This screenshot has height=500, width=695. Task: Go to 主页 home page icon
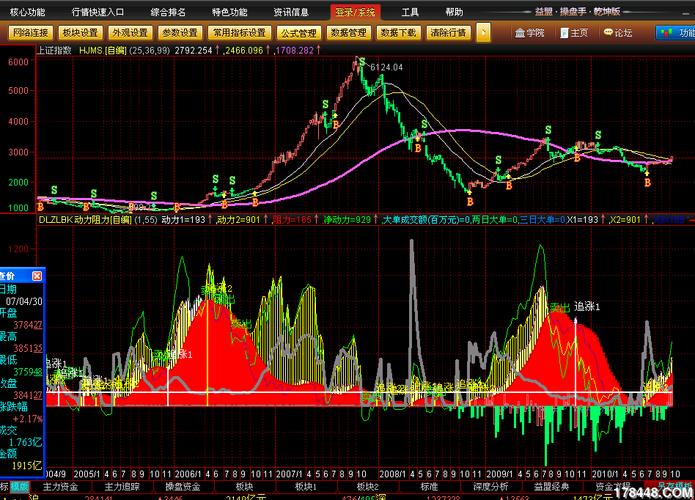coord(574,33)
